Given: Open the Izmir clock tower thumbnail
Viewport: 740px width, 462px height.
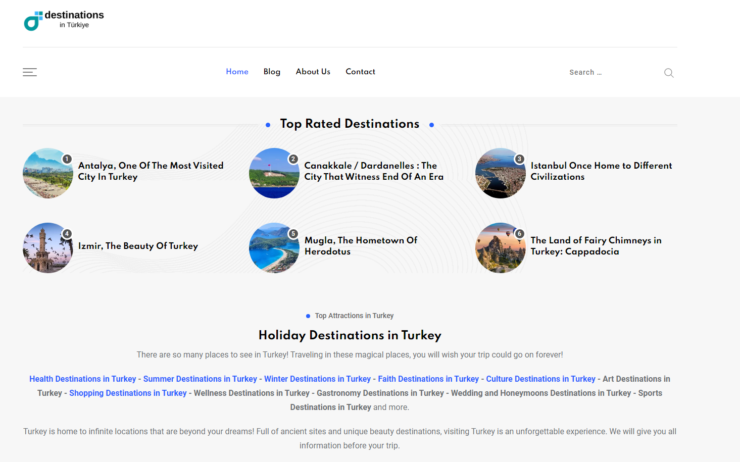Looking at the screenshot, I should coord(48,248).
